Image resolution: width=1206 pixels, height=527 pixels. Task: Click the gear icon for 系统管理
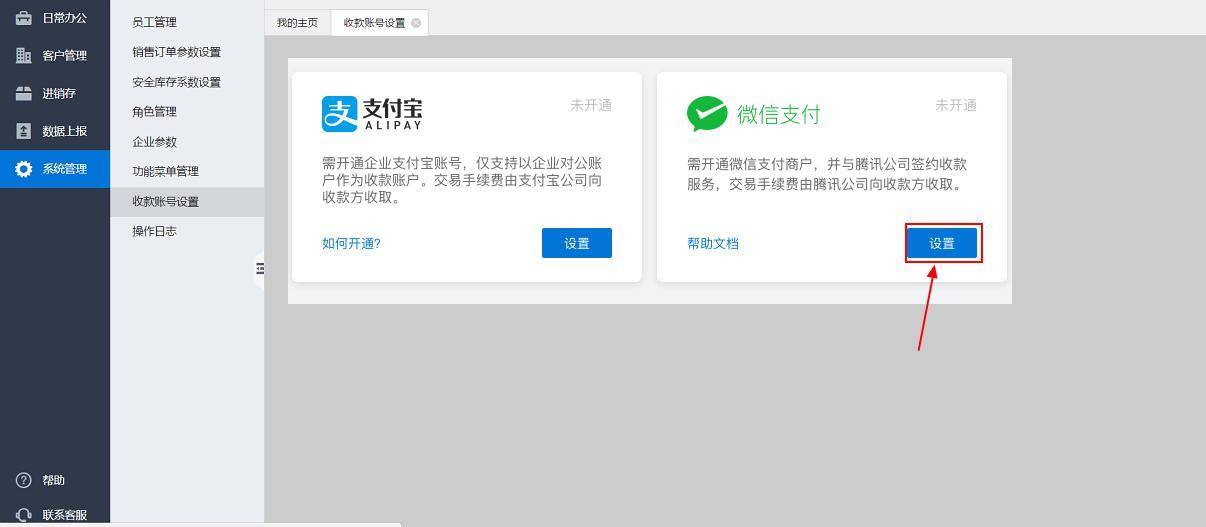(24, 169)
